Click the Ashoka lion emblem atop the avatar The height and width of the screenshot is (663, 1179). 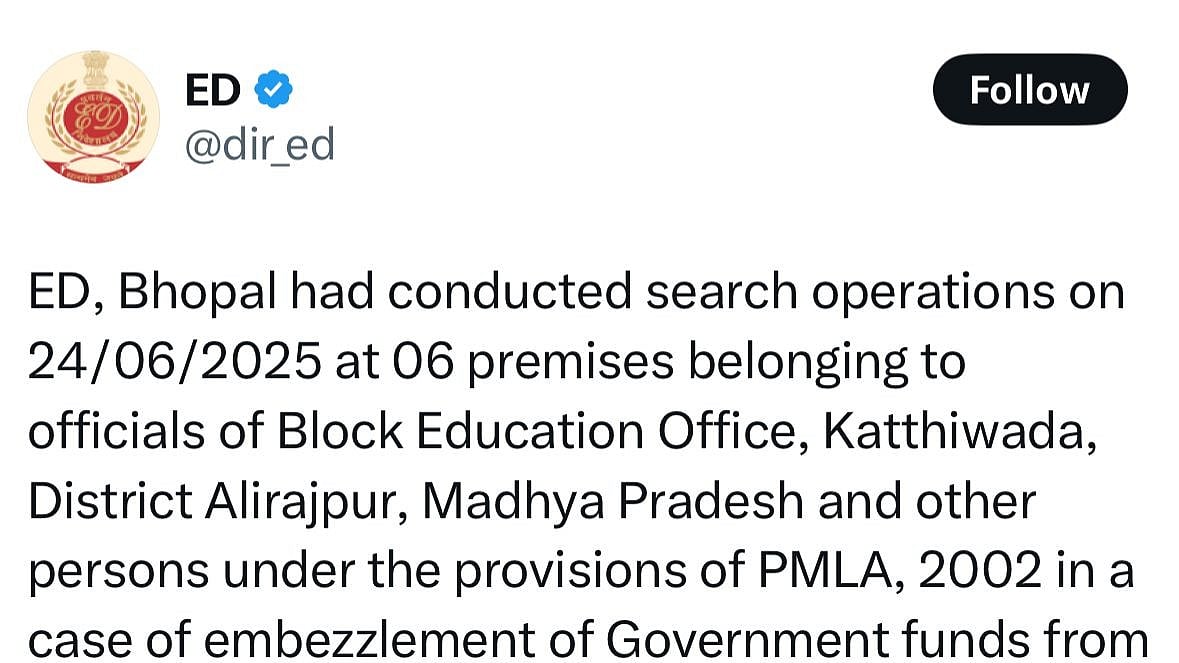(x=94, y=69)
